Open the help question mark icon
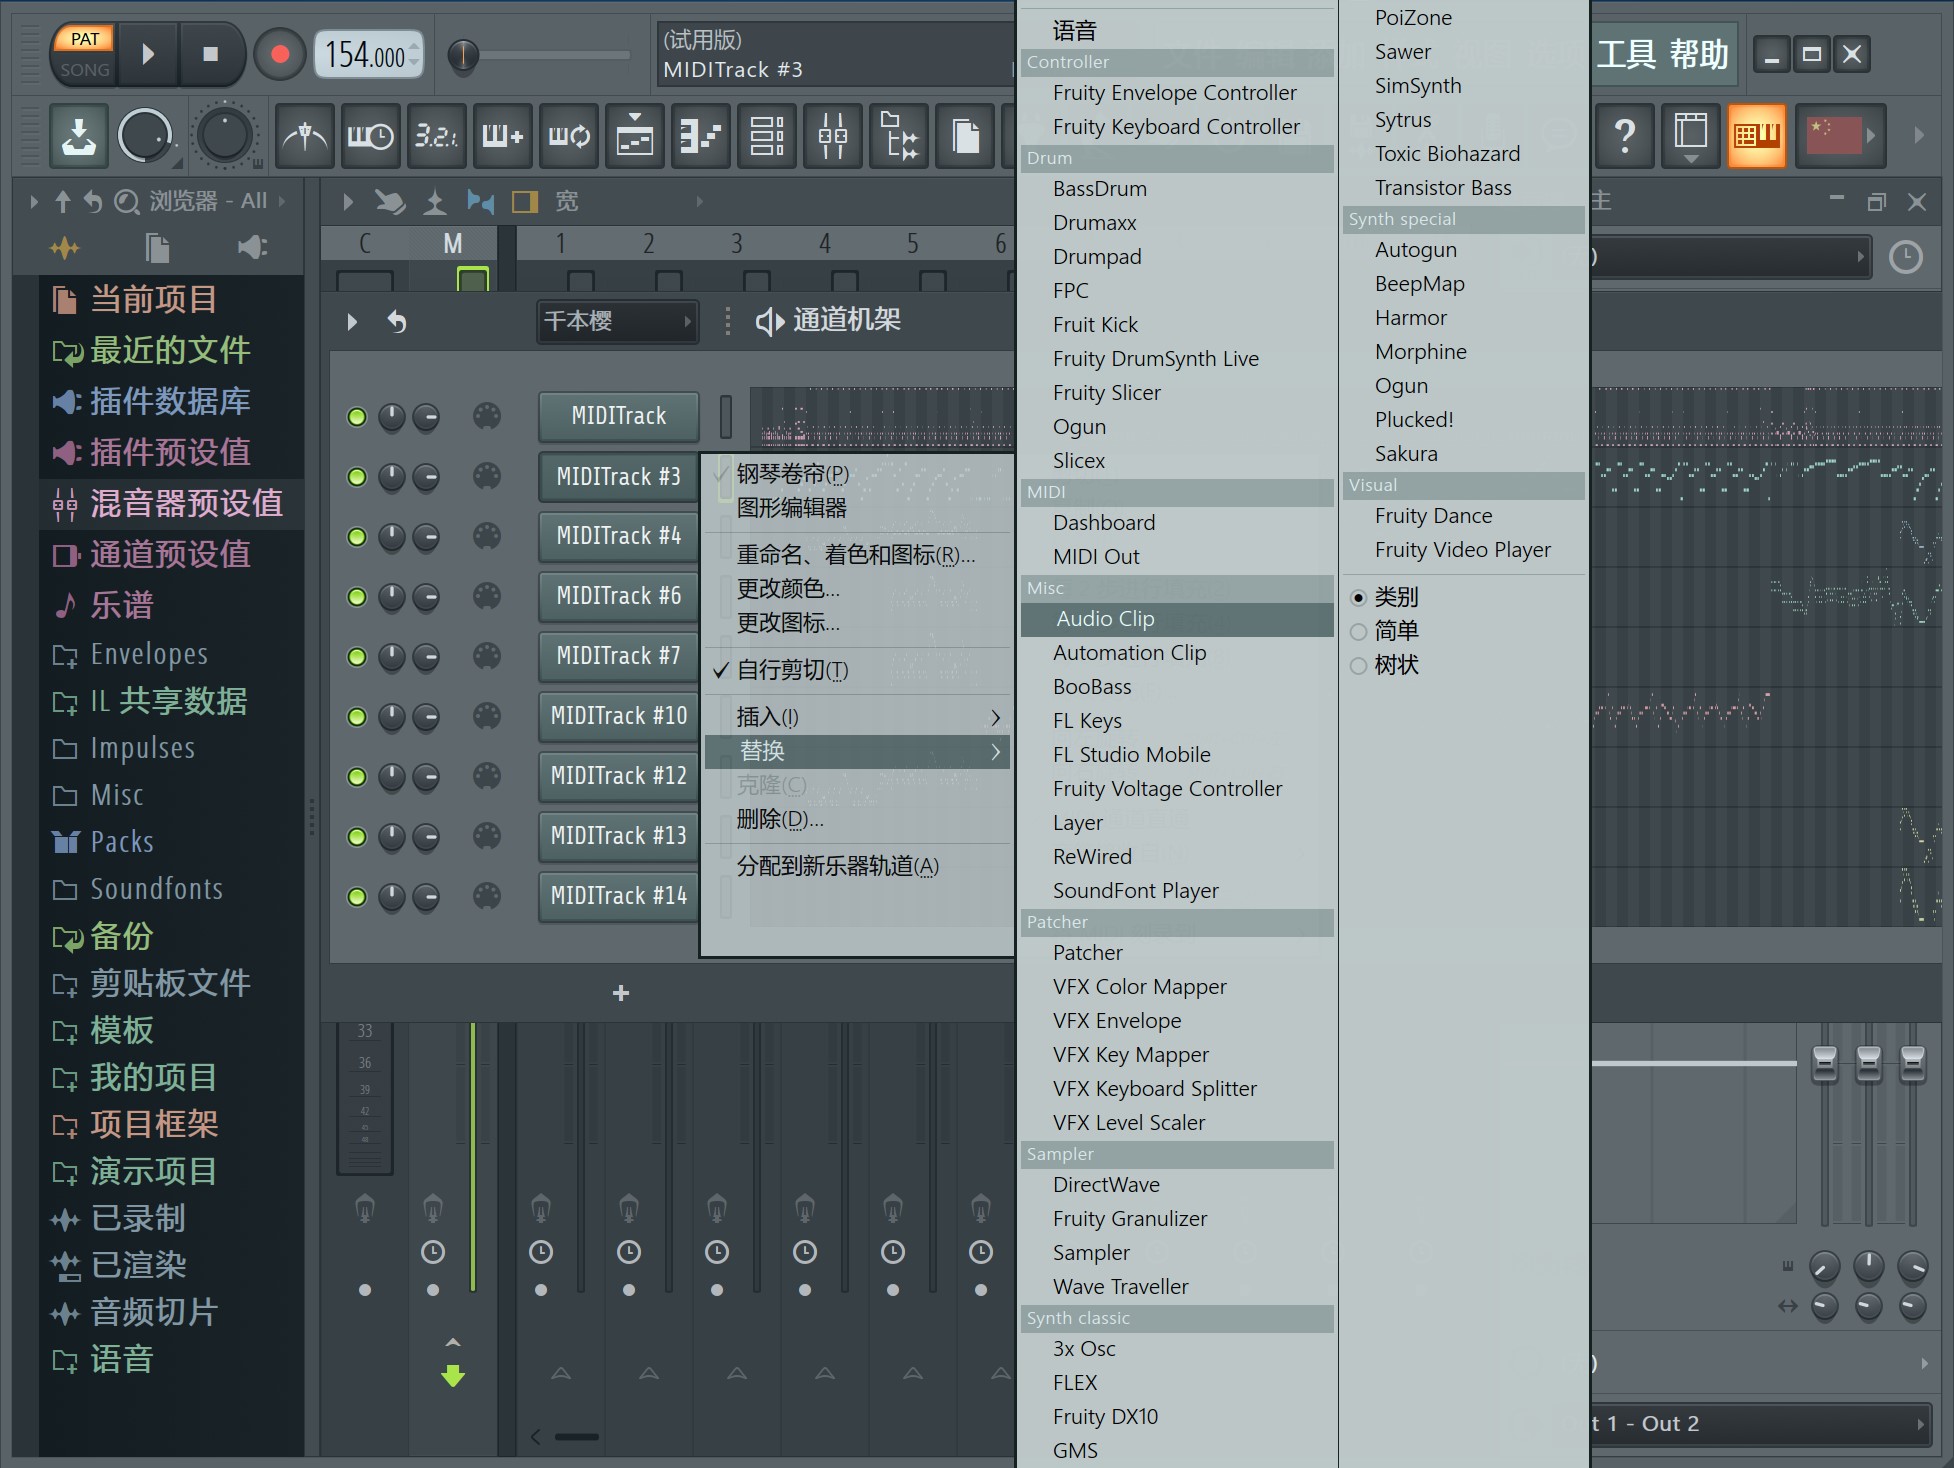1954x1468 pixels. coord(1625,135)
